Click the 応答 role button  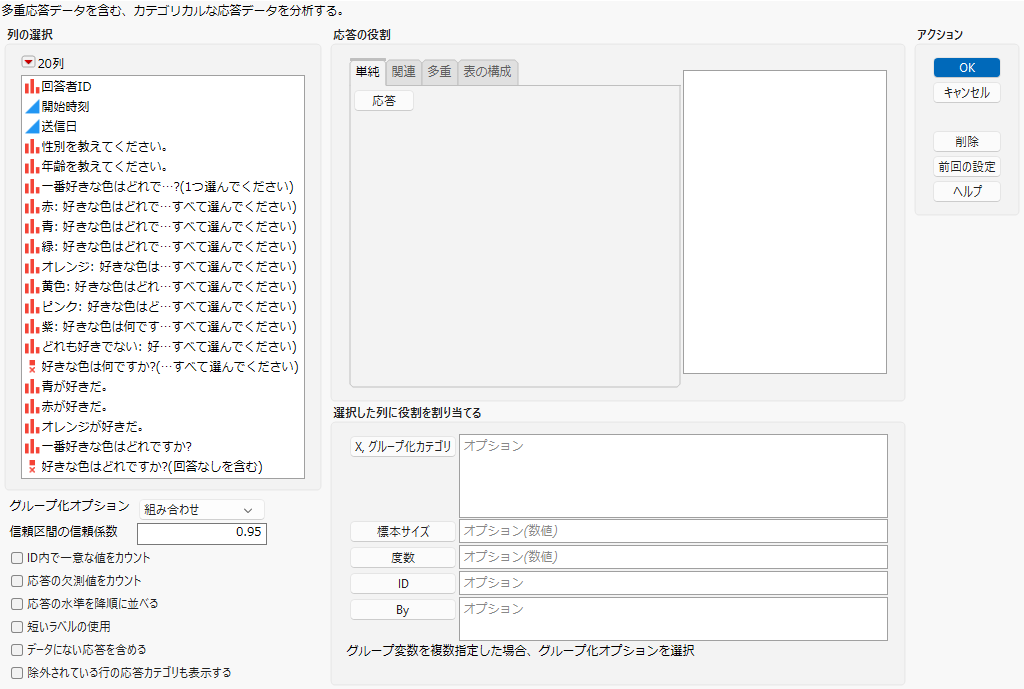click(x=384, y=101)
